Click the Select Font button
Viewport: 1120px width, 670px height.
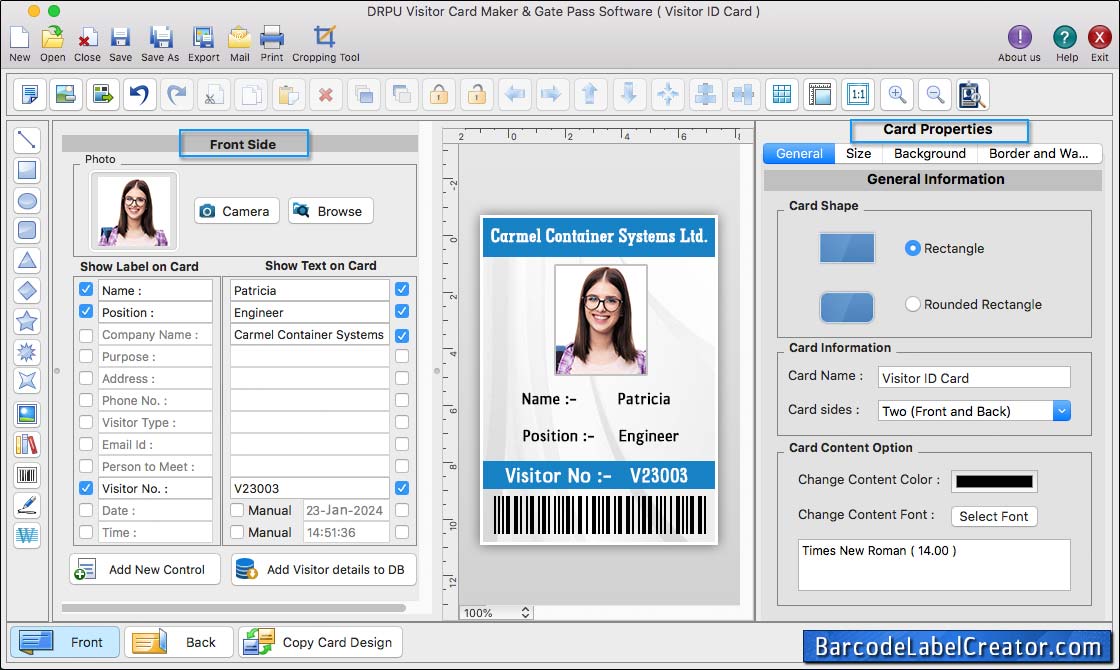tap(994, 516)
